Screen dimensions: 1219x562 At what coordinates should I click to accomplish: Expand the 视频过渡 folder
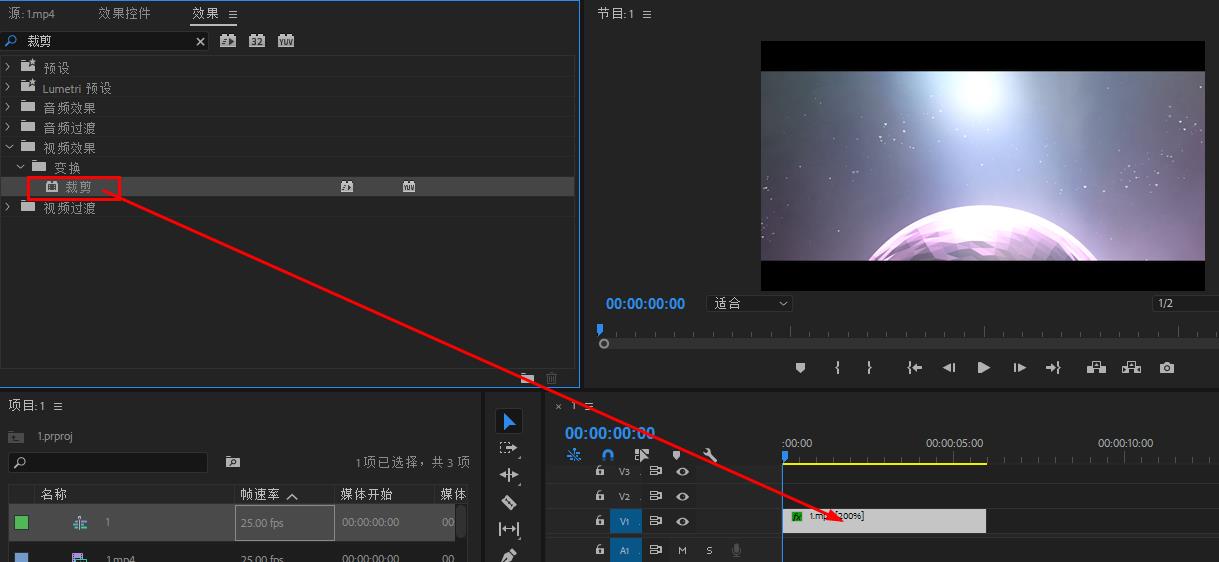pos(9,207)
